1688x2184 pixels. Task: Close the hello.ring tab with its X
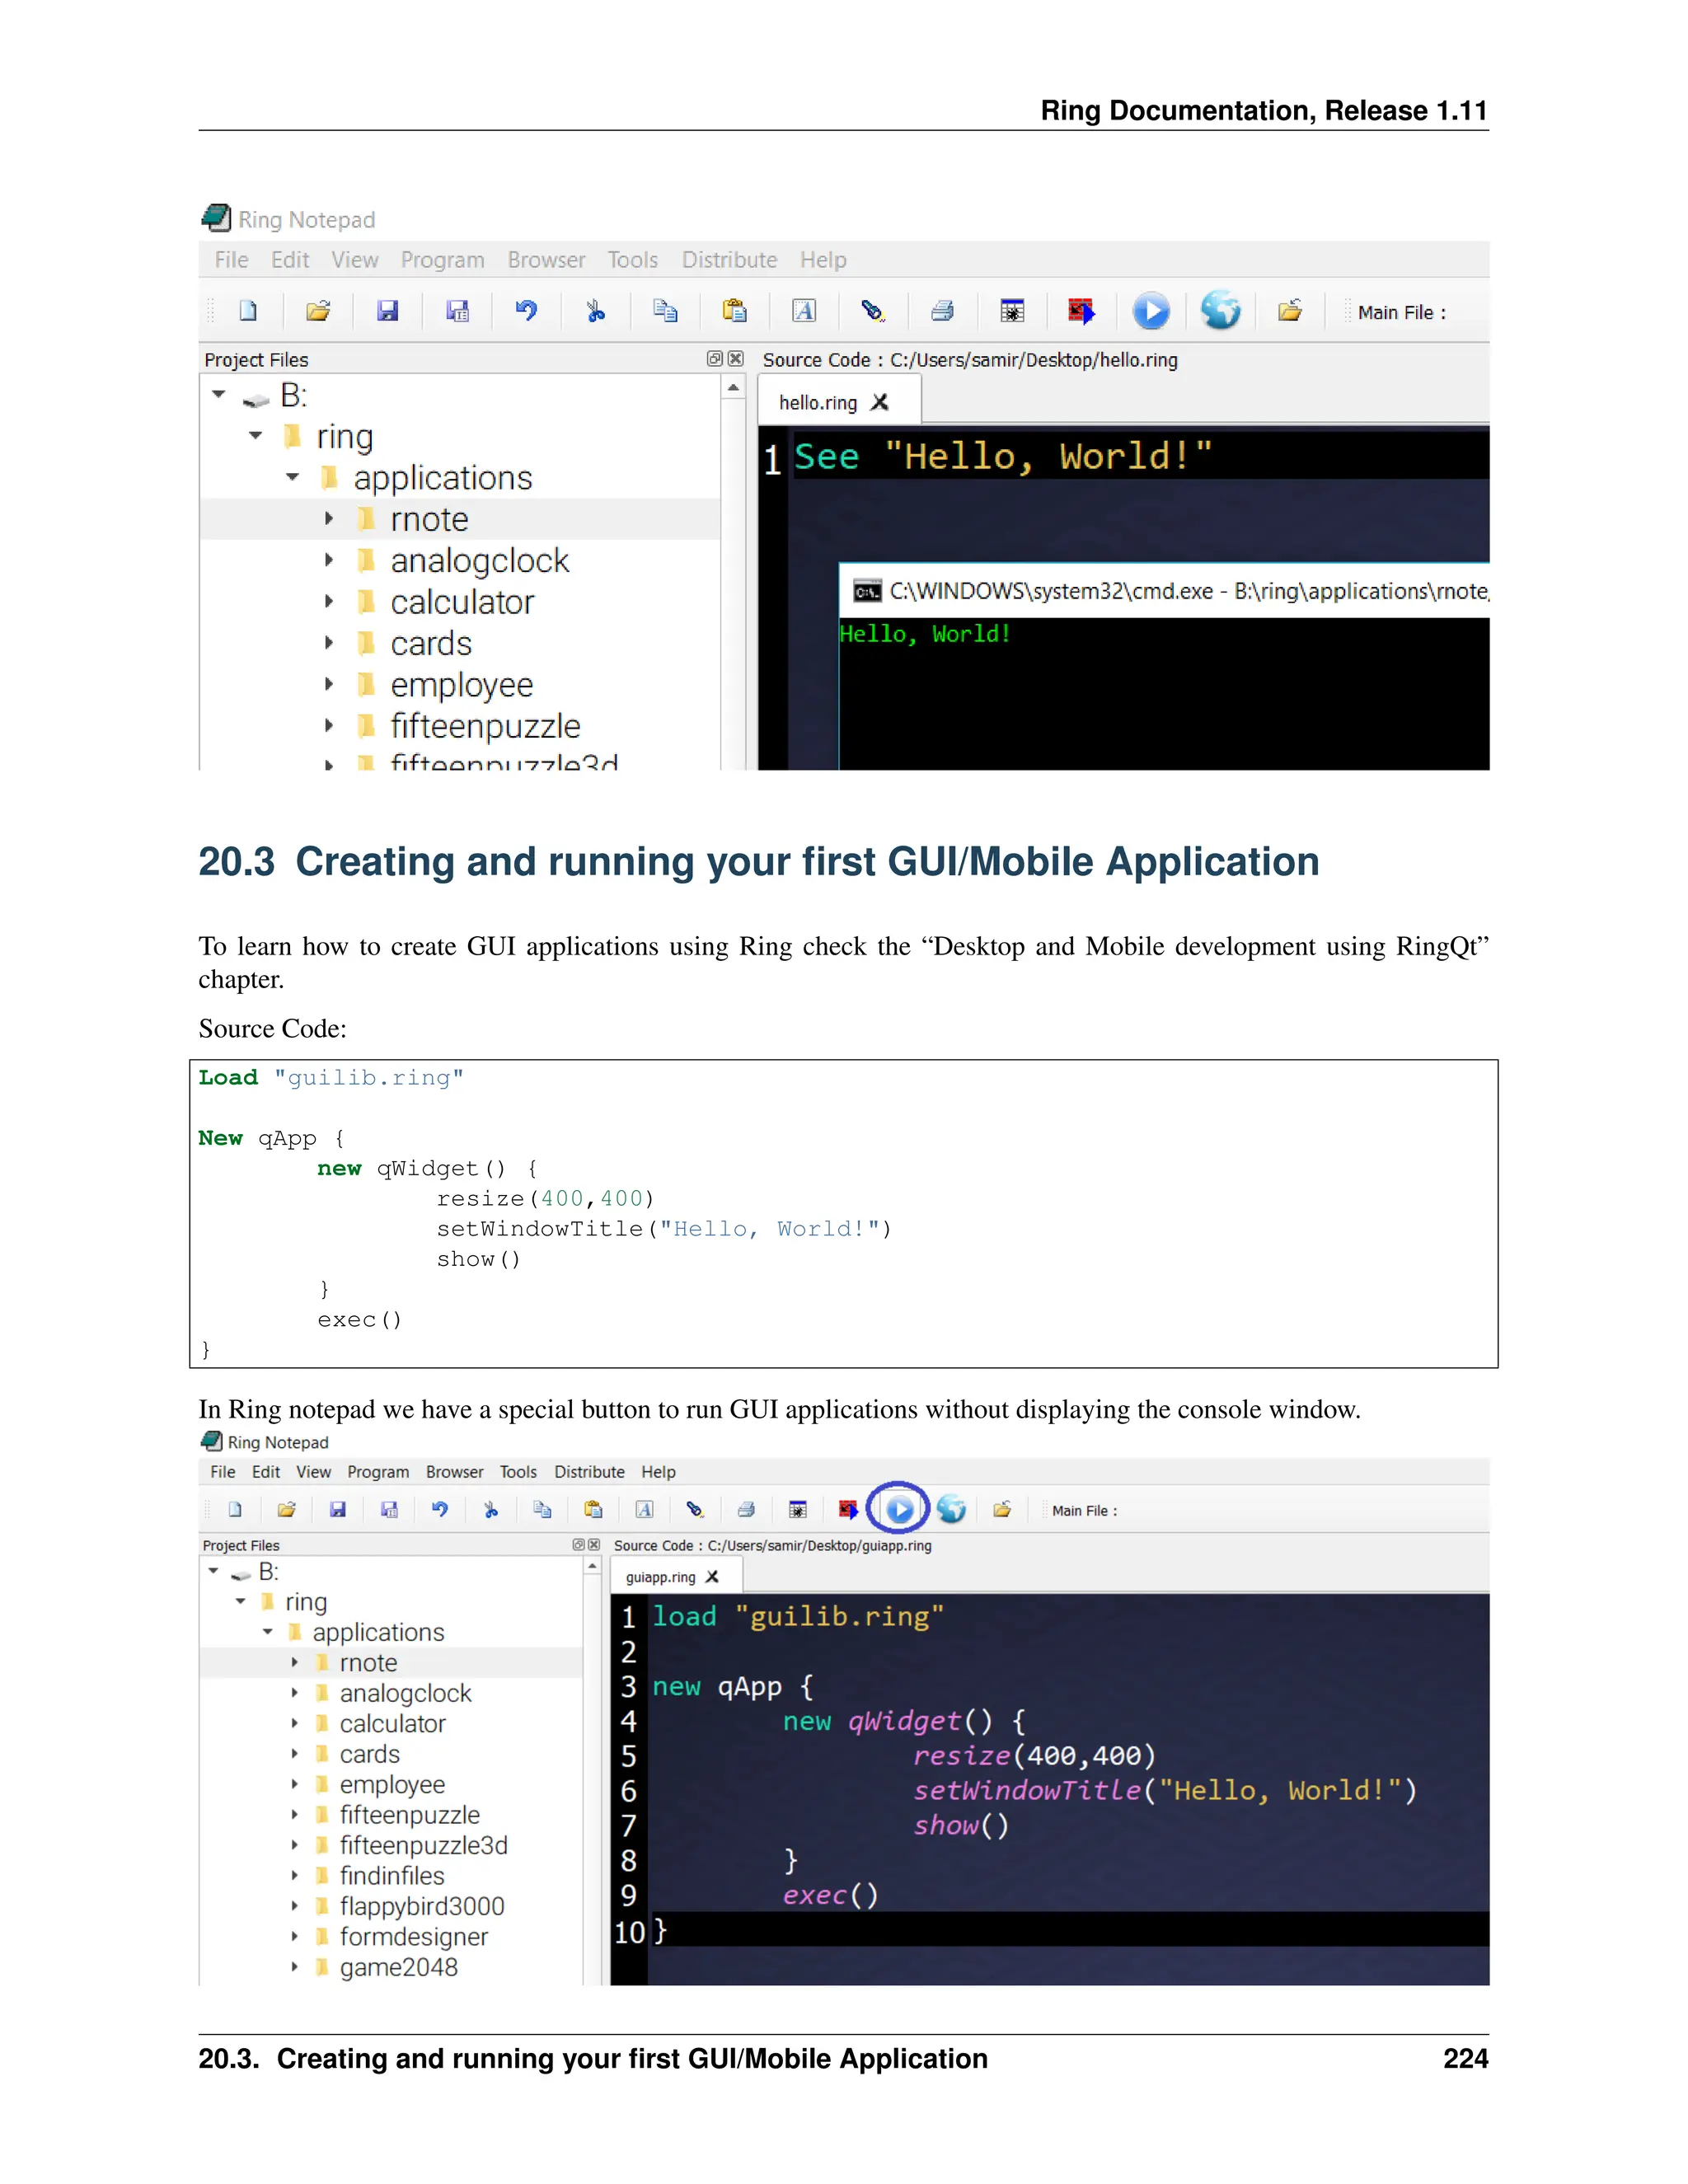pyautogui.click(x=880, y=402)
